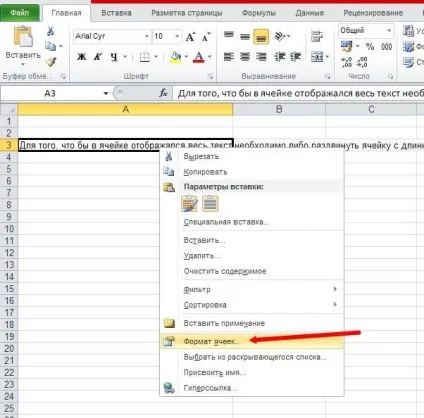Screen dimensions: 424x418
Task: Open the Arial Cyr font name dropdown
Action: point(146,36)
